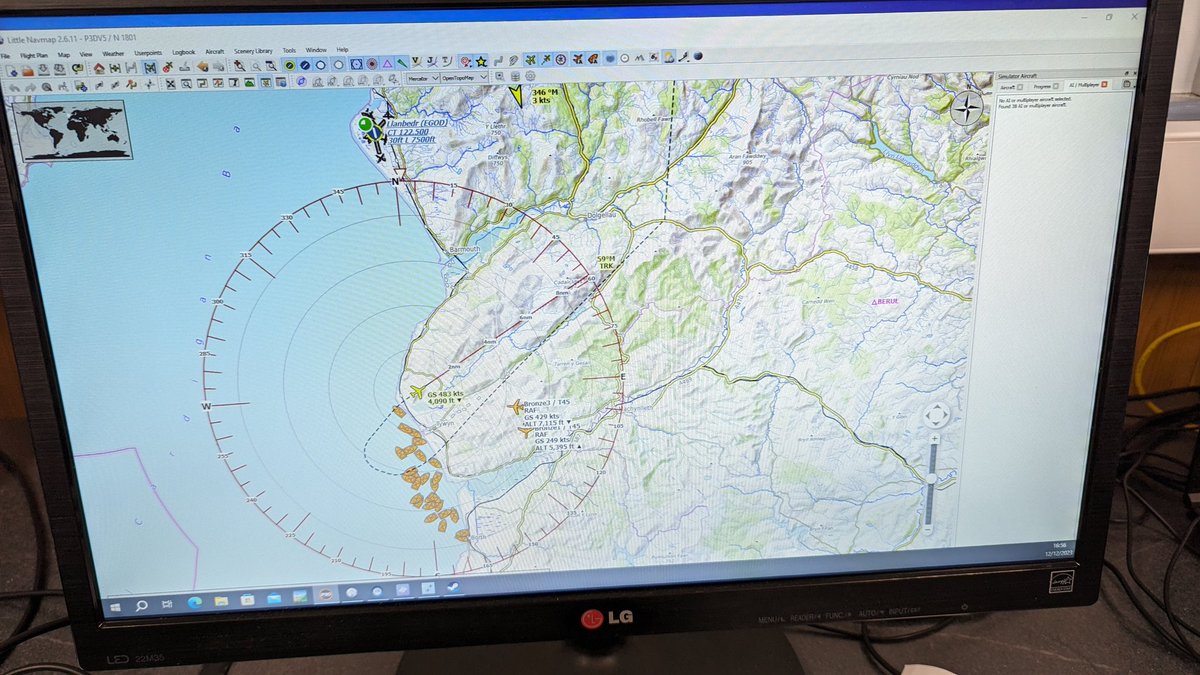Select Llanbedr (EGOD) airport label on map
Viewport: 1200px width, 675px height.
(416, 121)
